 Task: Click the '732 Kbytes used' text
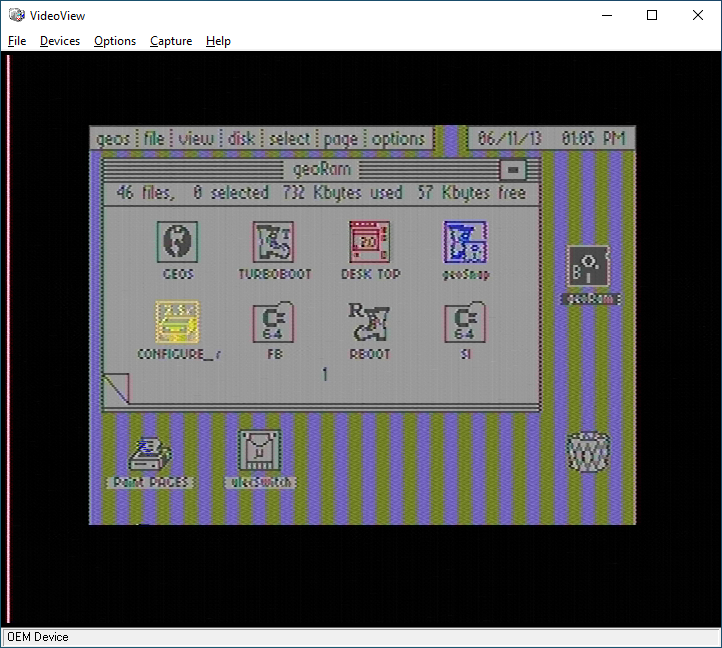coord(343,192)
